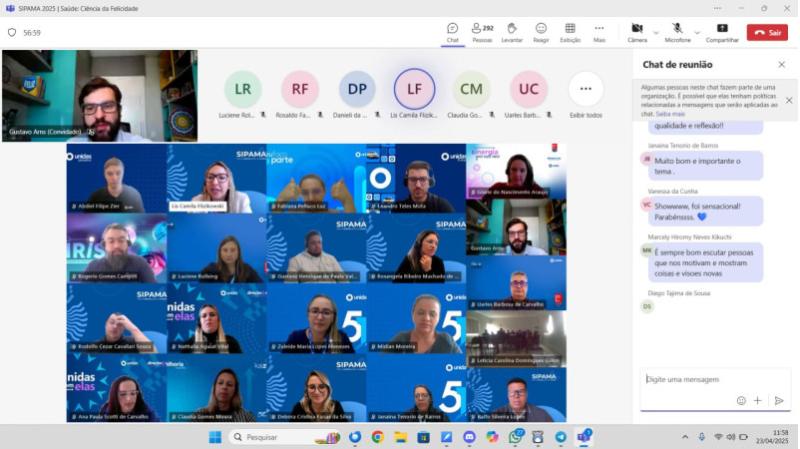Click the shield icon beside the meeting timer
Screen dimensions: 800x449
click(x=12, y=33)
